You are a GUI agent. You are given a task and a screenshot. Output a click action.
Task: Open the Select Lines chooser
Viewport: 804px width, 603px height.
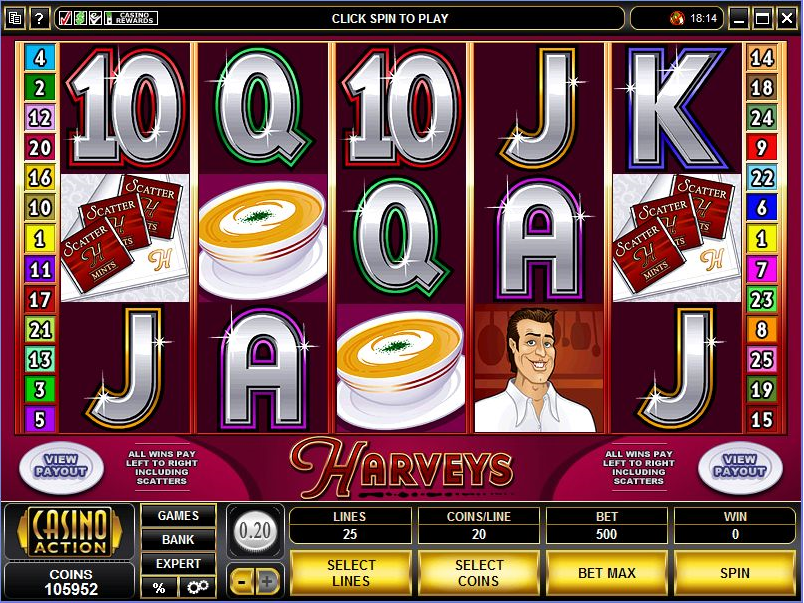[351, 573]
